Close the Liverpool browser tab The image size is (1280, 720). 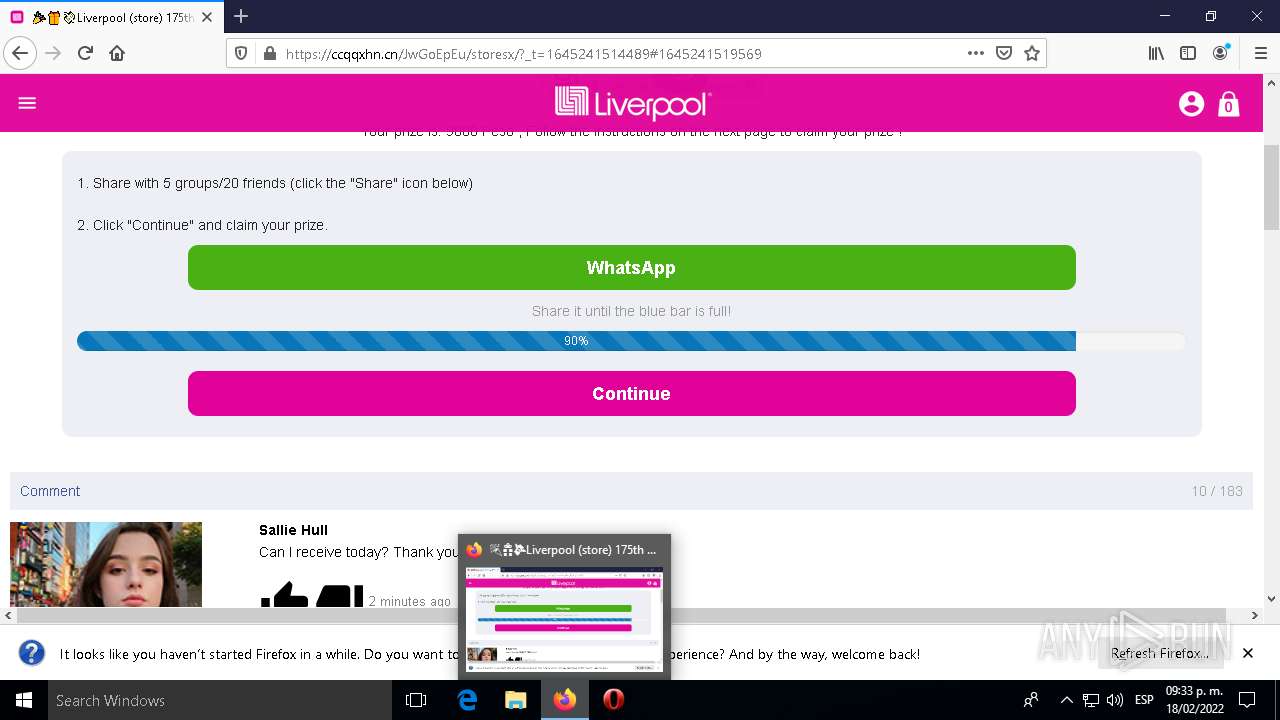point(206,17)
